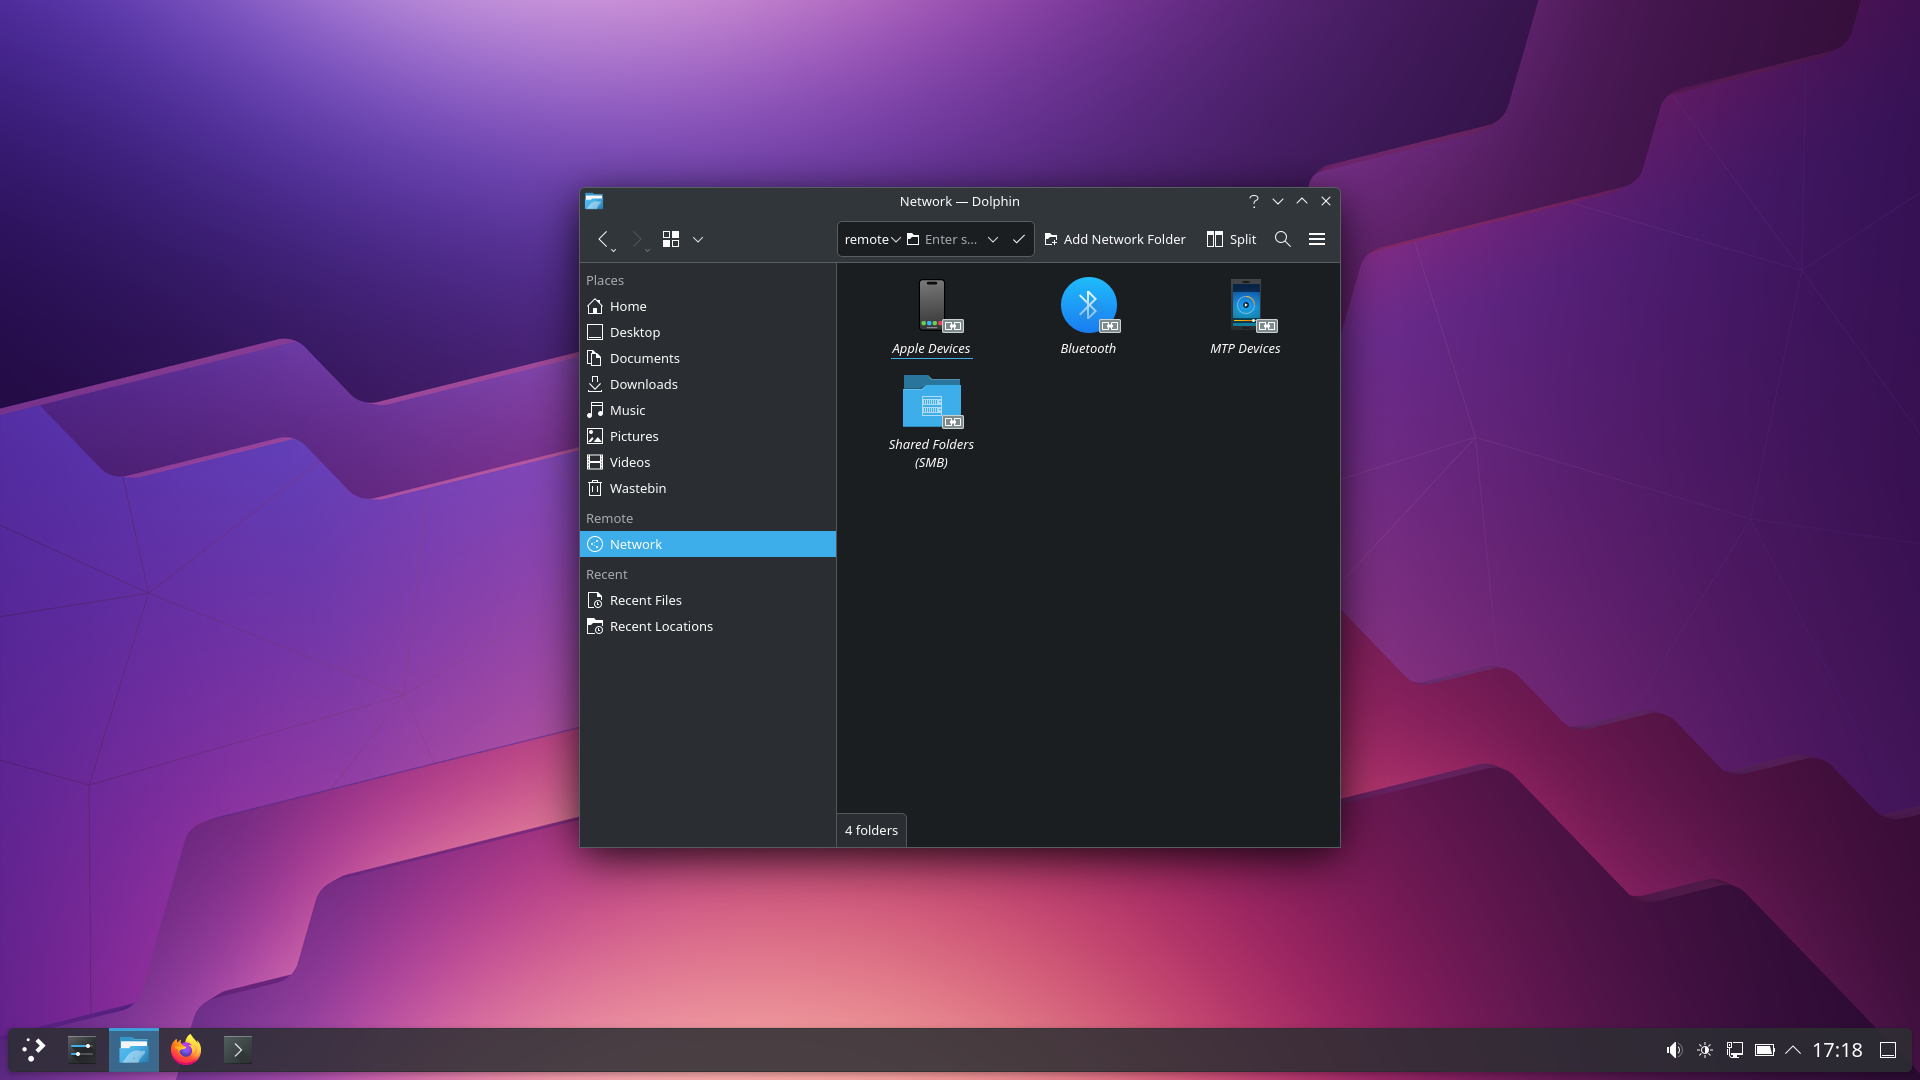The height and width of the screenshot is (1080, 1920).
Task: Open Wastebin from sidebar
Action: point(707,488)
